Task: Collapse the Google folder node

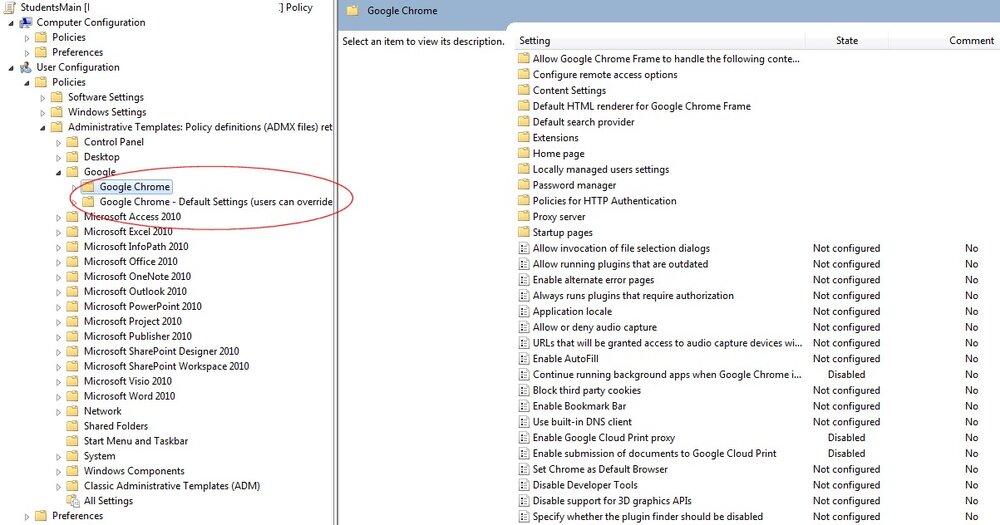Action: coord(59,172)
